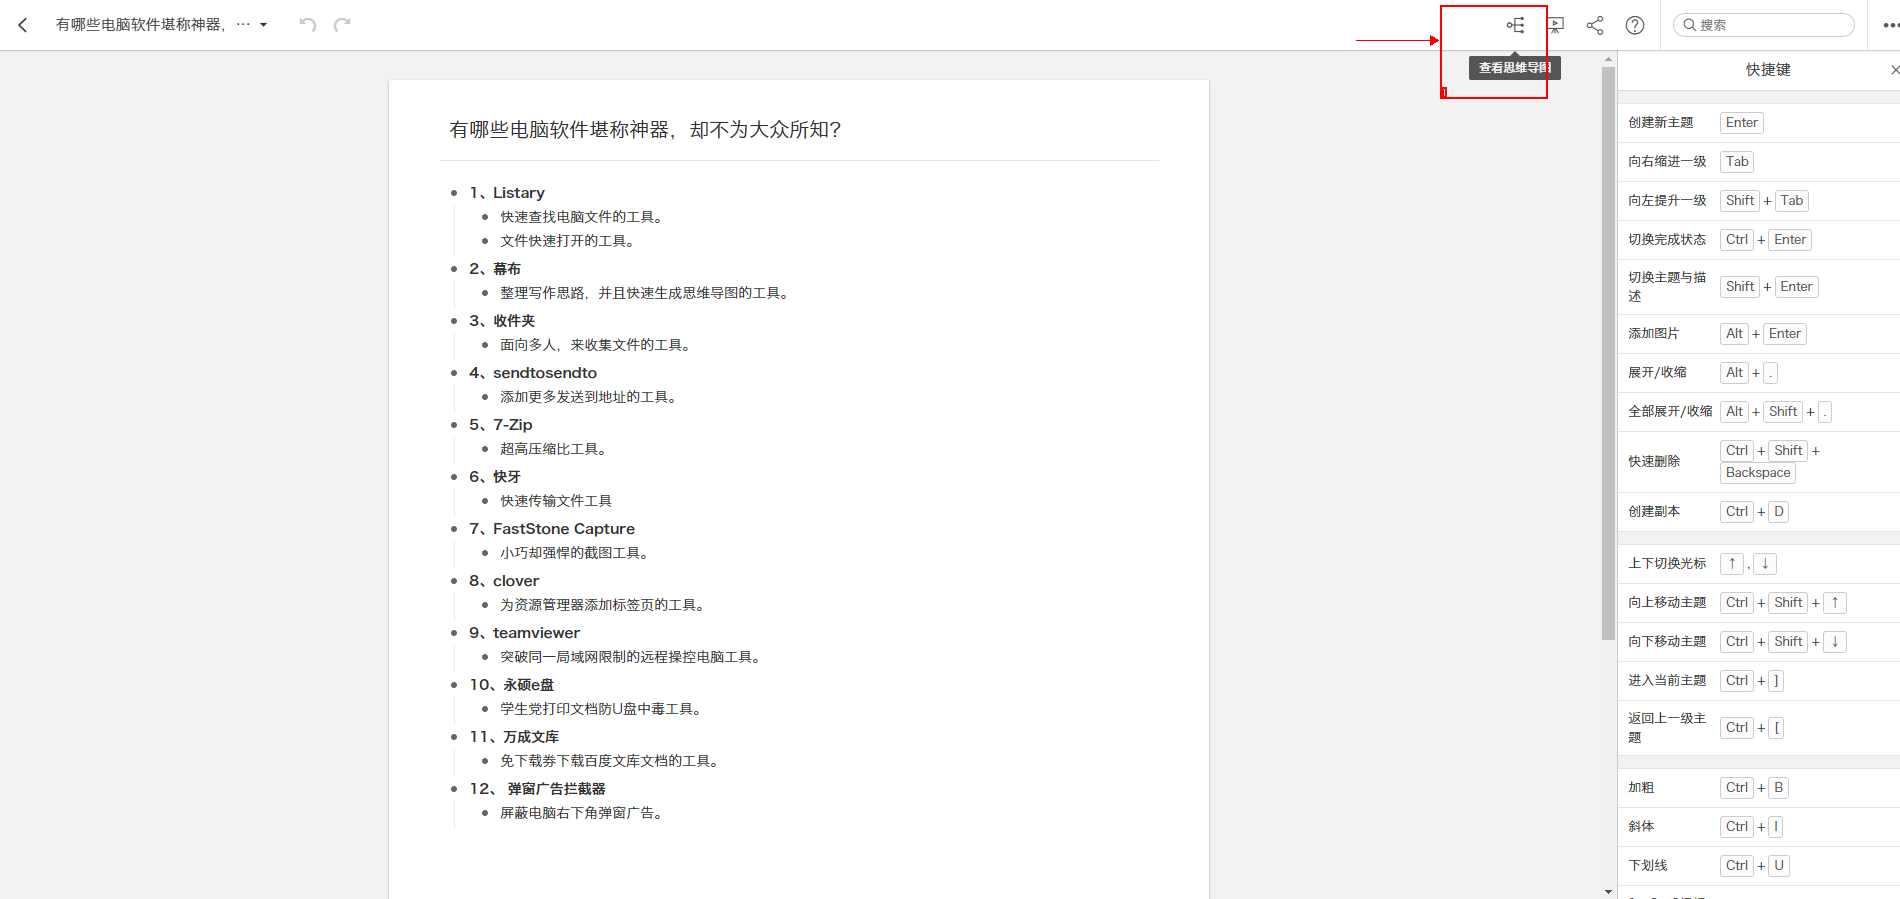The width and height of the screenshot is (1900, 899).
Task: Click '添加更多发送到地址的工具。' line
Action: [589, 397]
